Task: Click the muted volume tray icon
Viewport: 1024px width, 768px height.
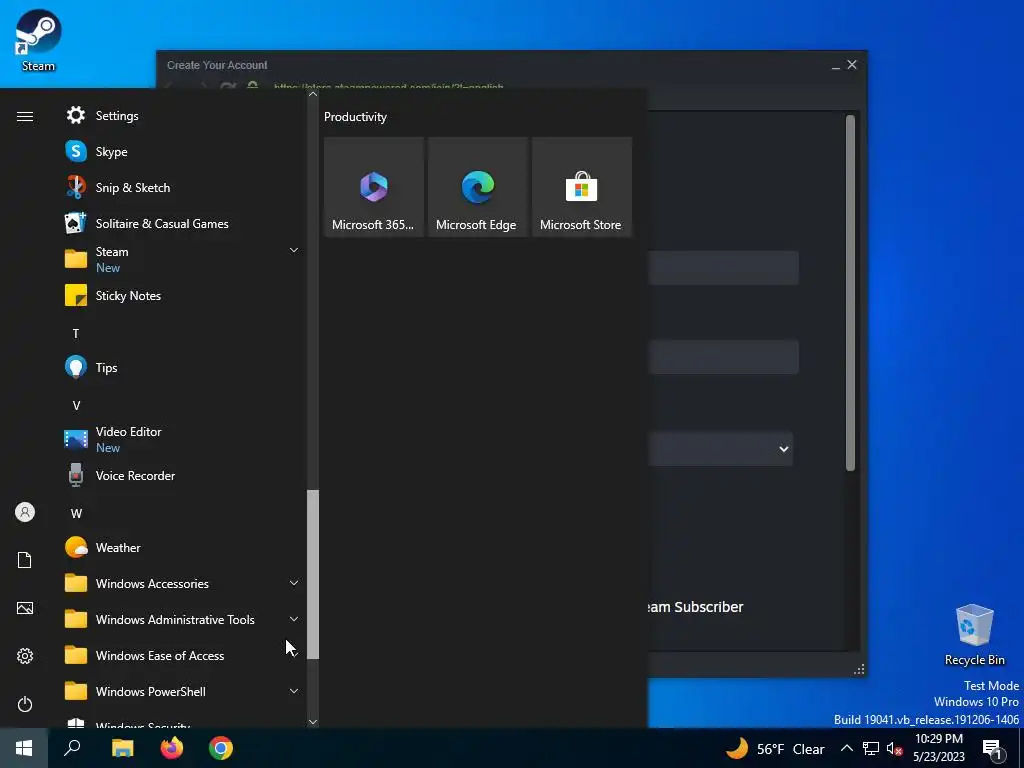Action: coord(894,748)
